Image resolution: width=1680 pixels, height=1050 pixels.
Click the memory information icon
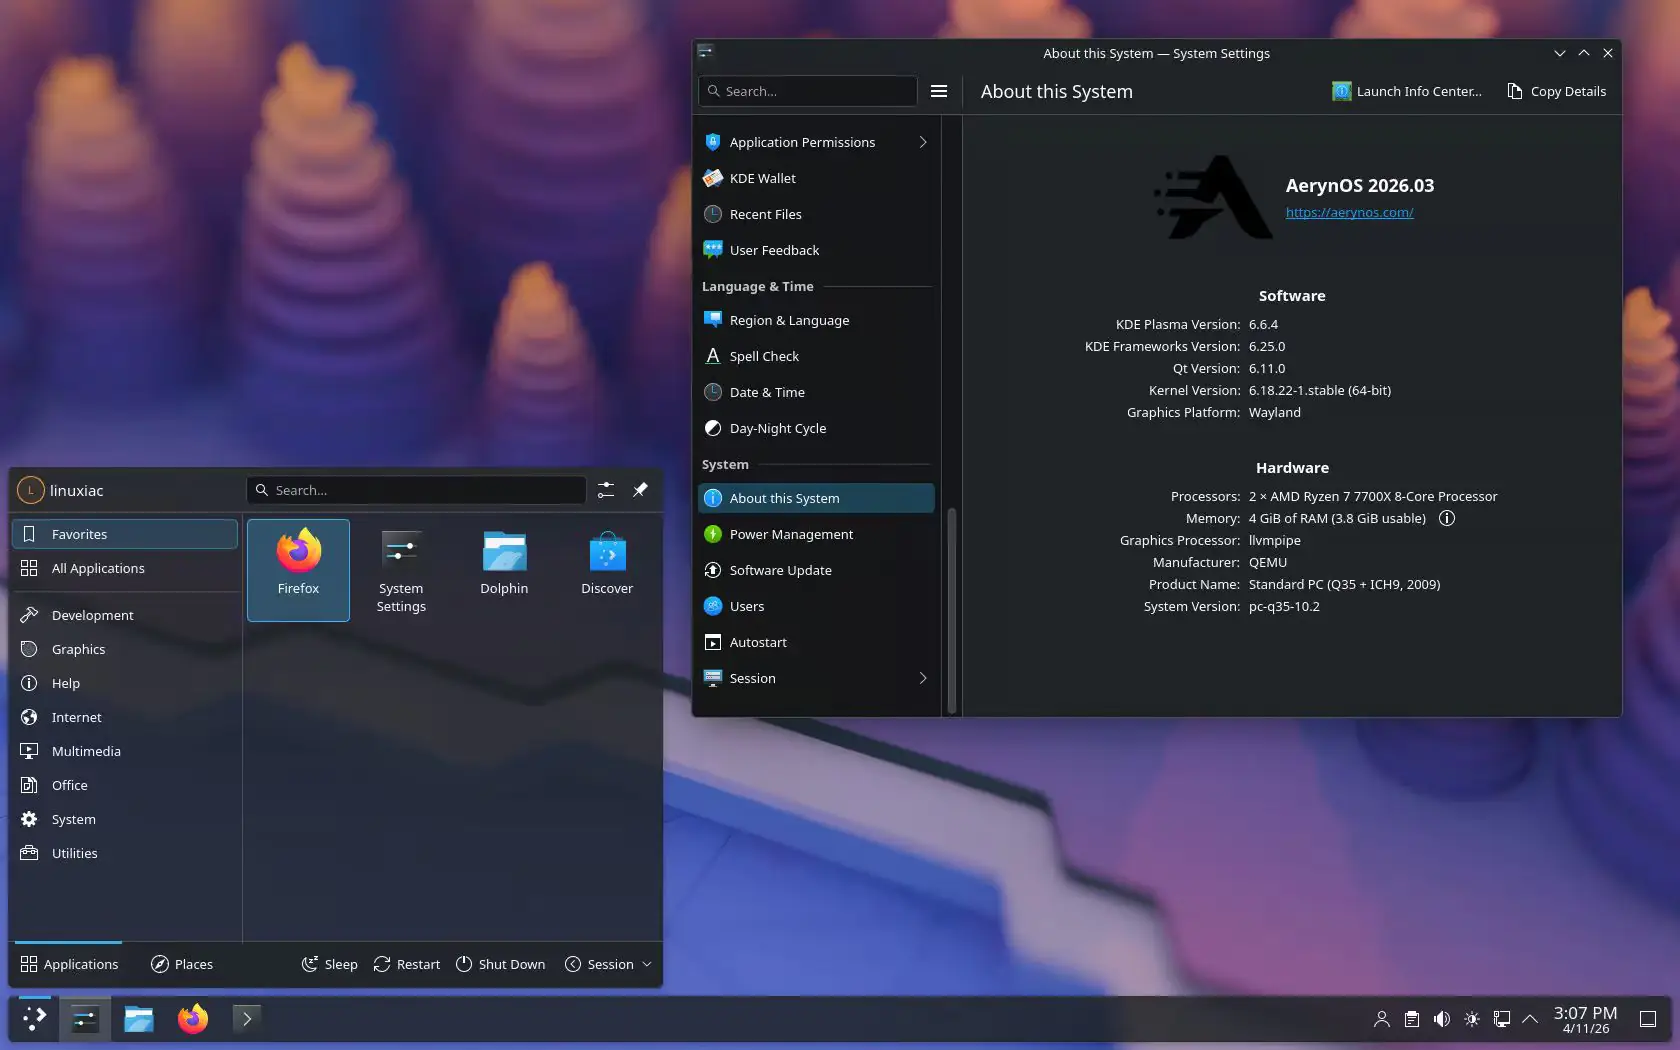click(x=1446, y=518)
